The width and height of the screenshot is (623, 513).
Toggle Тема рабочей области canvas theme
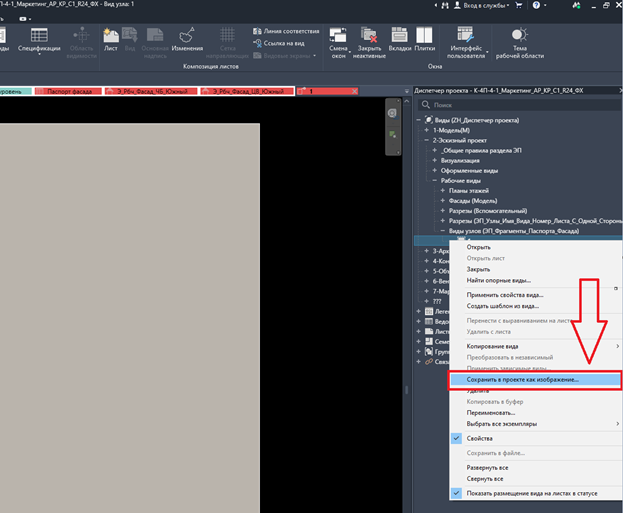point(520,43)
